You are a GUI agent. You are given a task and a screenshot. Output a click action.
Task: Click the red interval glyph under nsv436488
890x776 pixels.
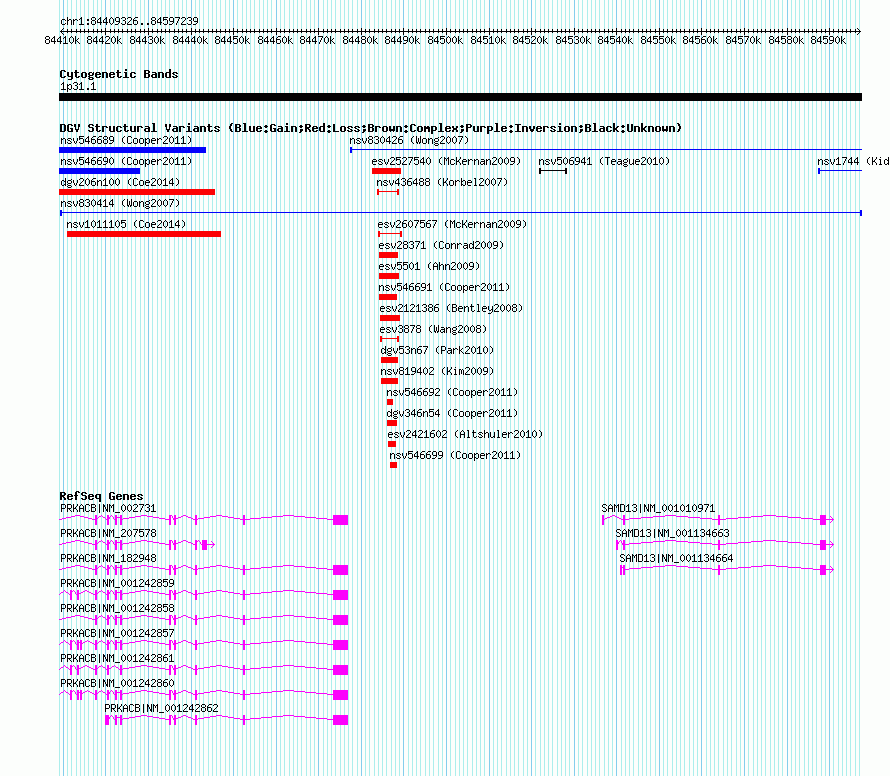(x=388, y=192)
